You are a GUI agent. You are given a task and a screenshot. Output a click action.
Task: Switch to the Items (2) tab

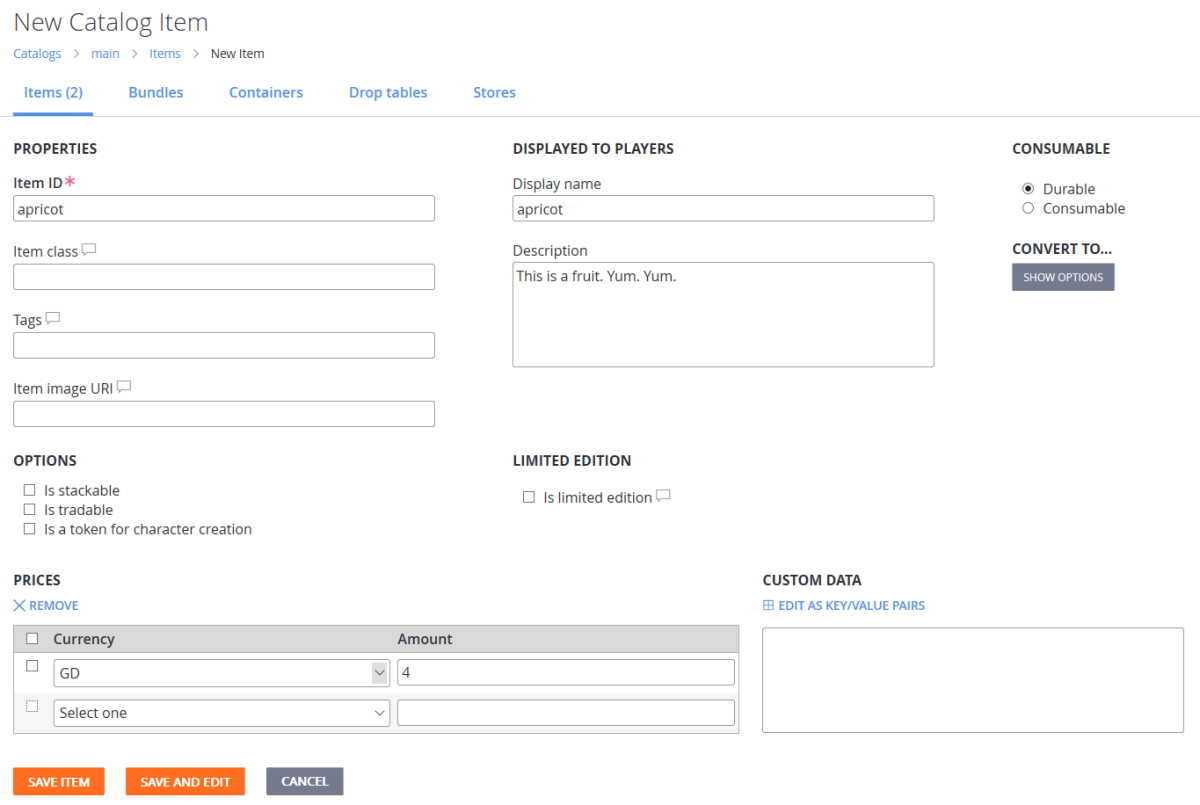point(53,92)
